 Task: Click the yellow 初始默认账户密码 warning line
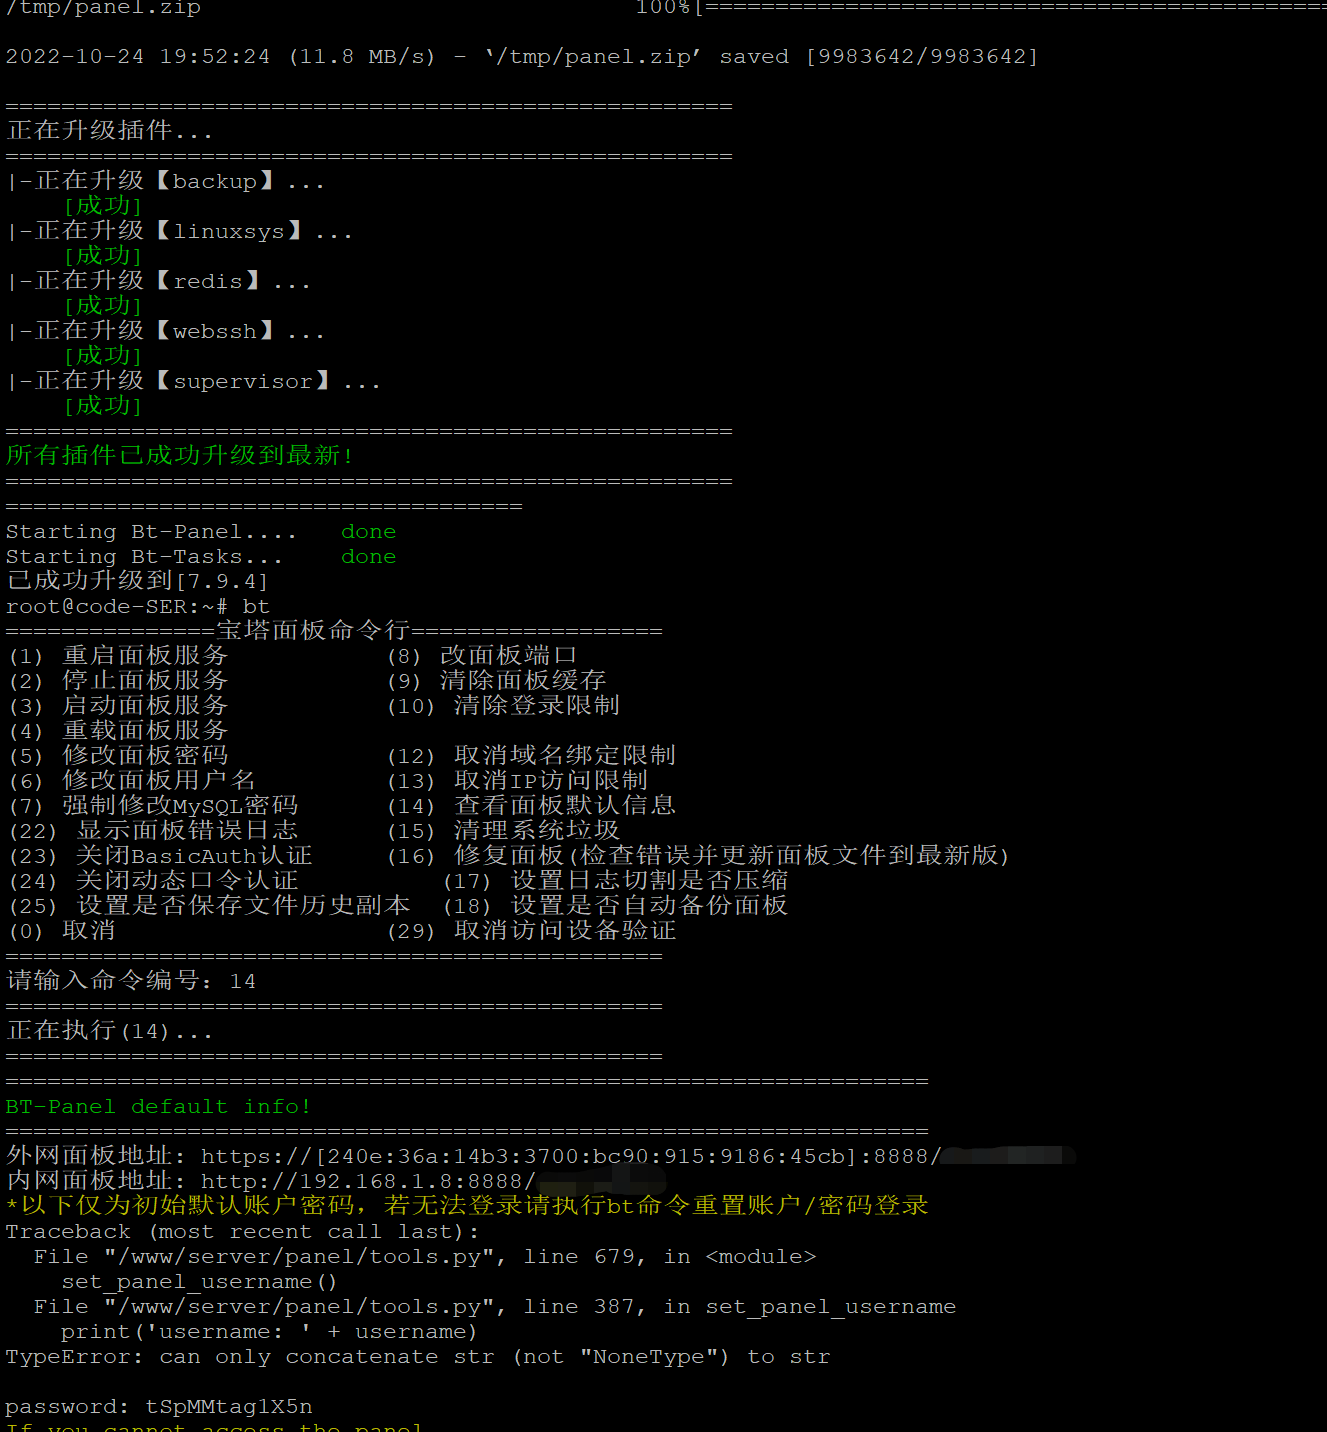pyautogui.click(x=467, y=1206)
